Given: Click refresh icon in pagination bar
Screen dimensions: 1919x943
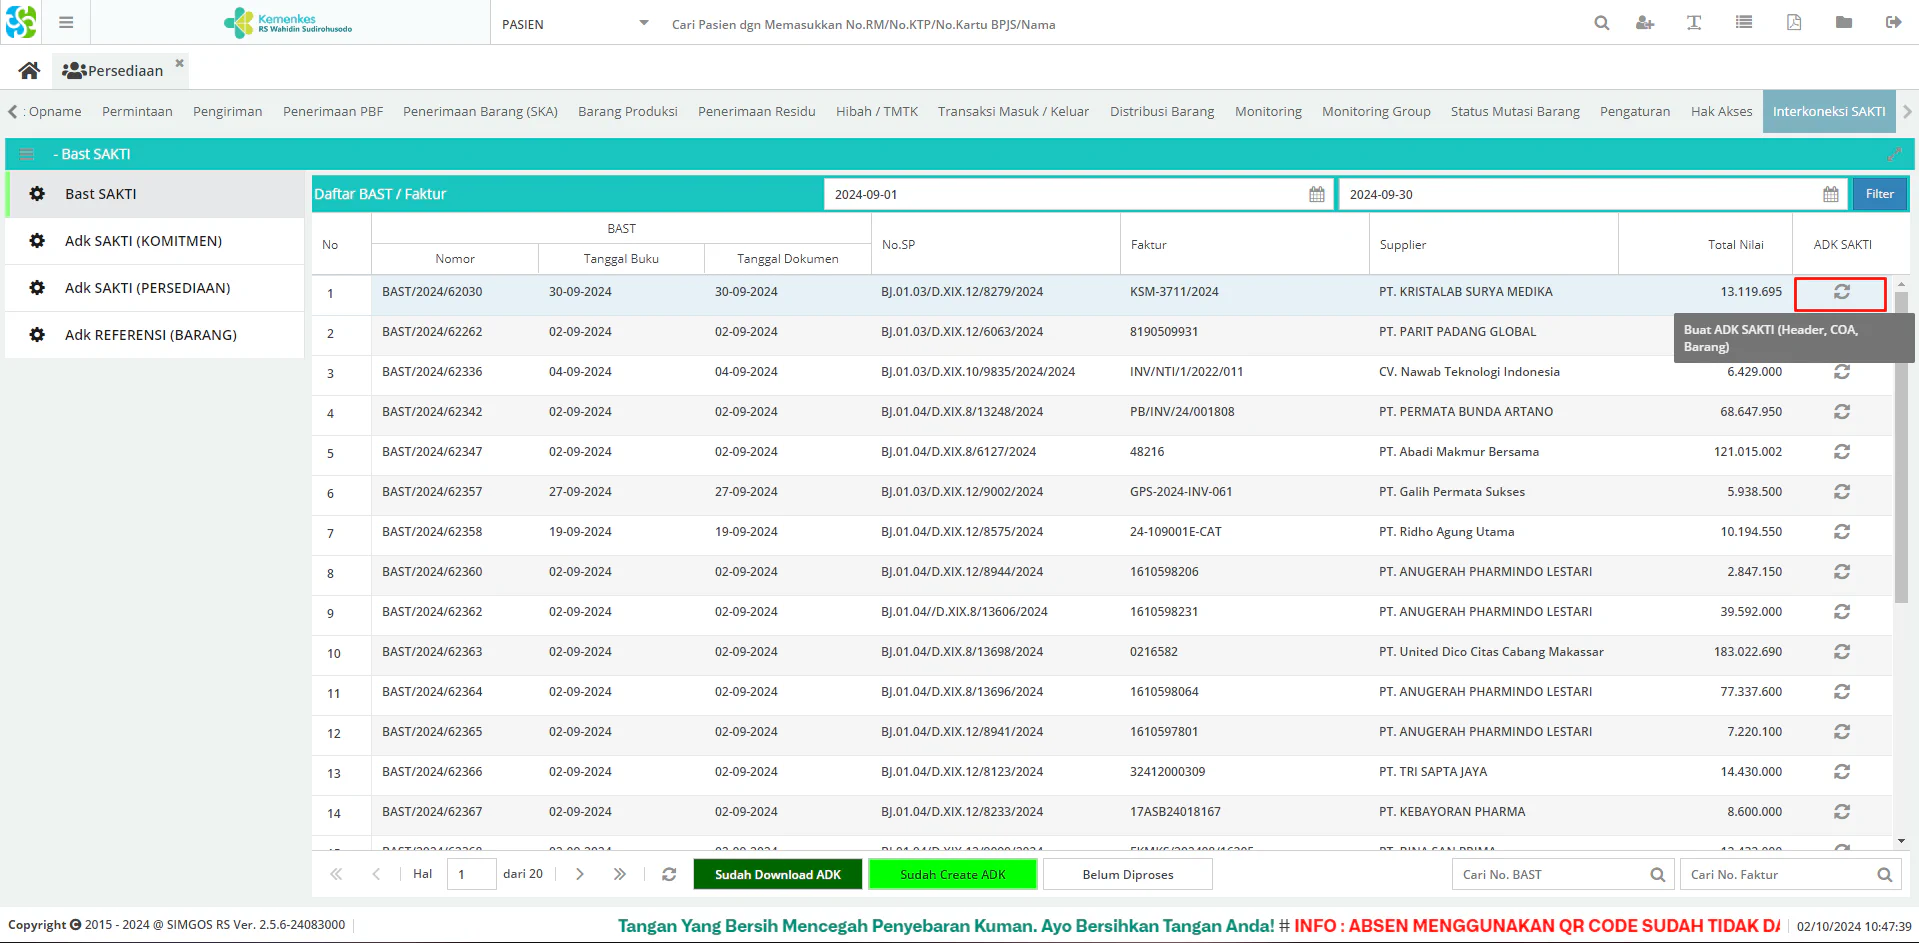Looking at the screenshot, I should pos(669,874).
